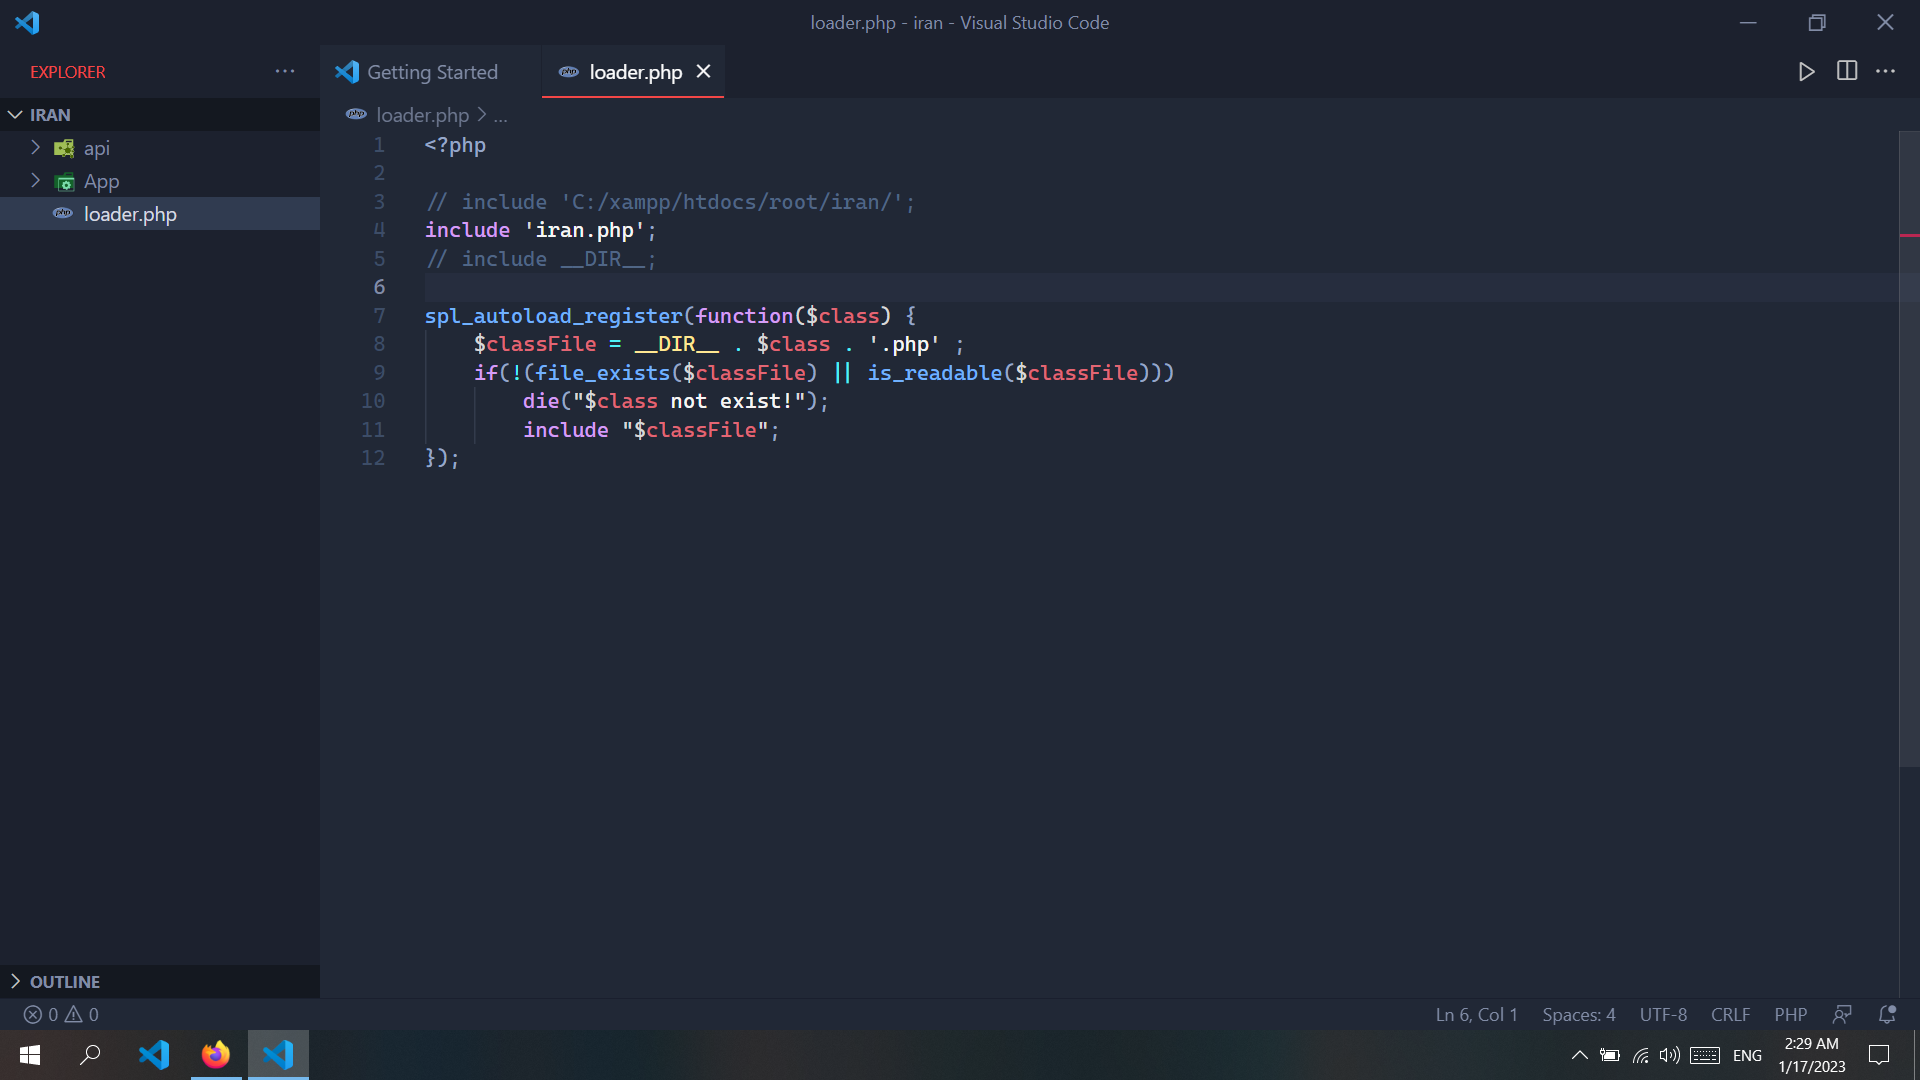Change end of line sequence CRLF
The image size is (1920, 1080).
coord(1730,1014)
